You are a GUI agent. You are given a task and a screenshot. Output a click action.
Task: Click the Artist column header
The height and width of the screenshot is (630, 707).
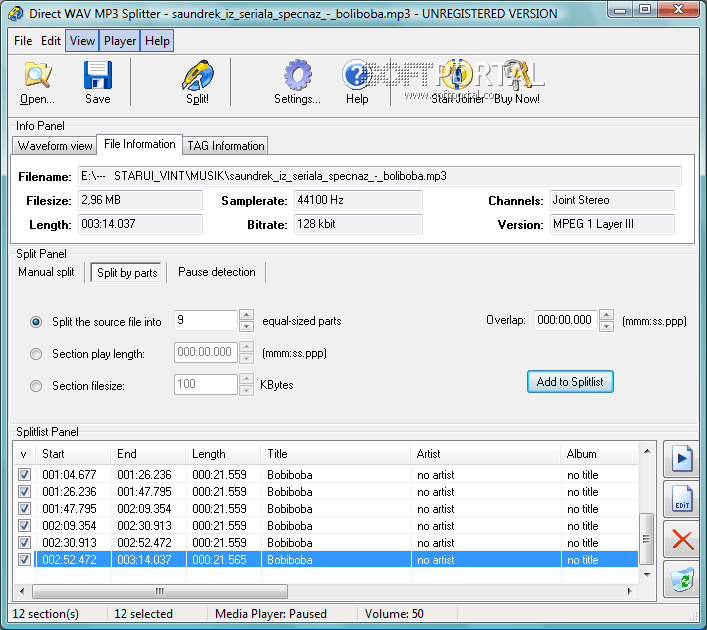(486, 454)
